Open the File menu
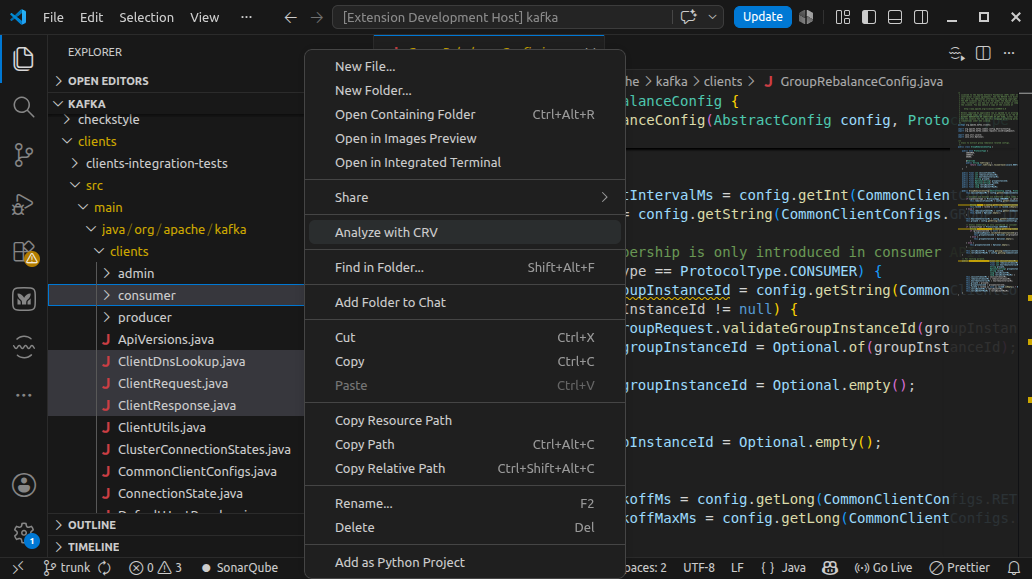The width and height of the screenshot is (1032, 579). point(53,17)
